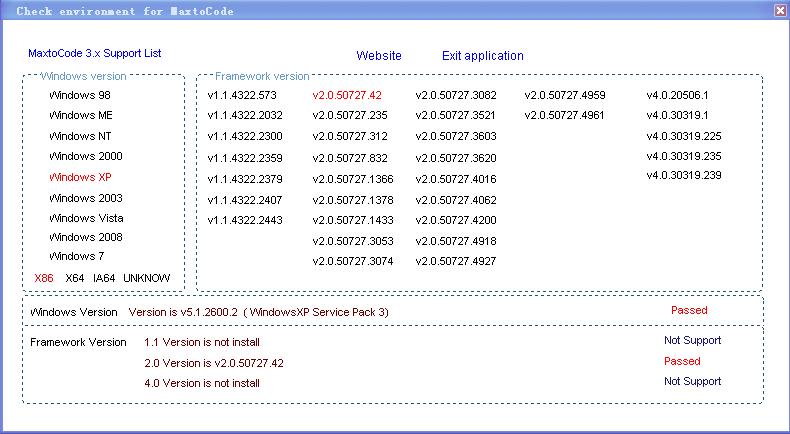The image size is (790, 434).
Task: Click framework v2.0.50727.4200
Action: tap(456, 220)
